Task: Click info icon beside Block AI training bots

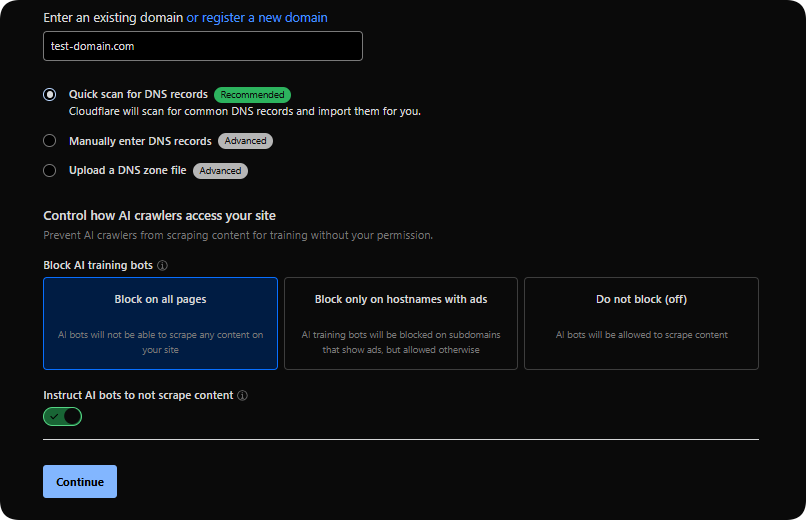Action: coord(162,266)
